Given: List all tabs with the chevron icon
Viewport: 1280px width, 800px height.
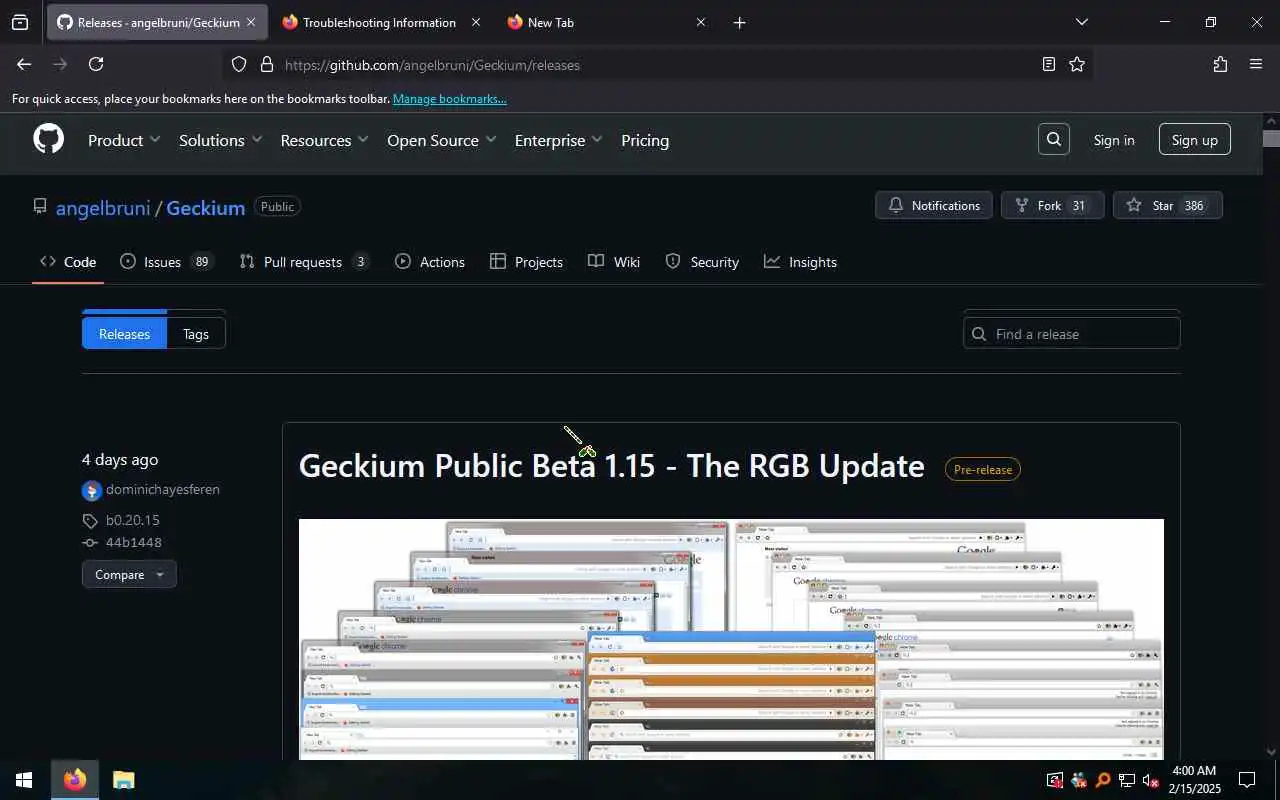Looking at the screenshot, I should pyautogui.click(x=1081, y=22).
